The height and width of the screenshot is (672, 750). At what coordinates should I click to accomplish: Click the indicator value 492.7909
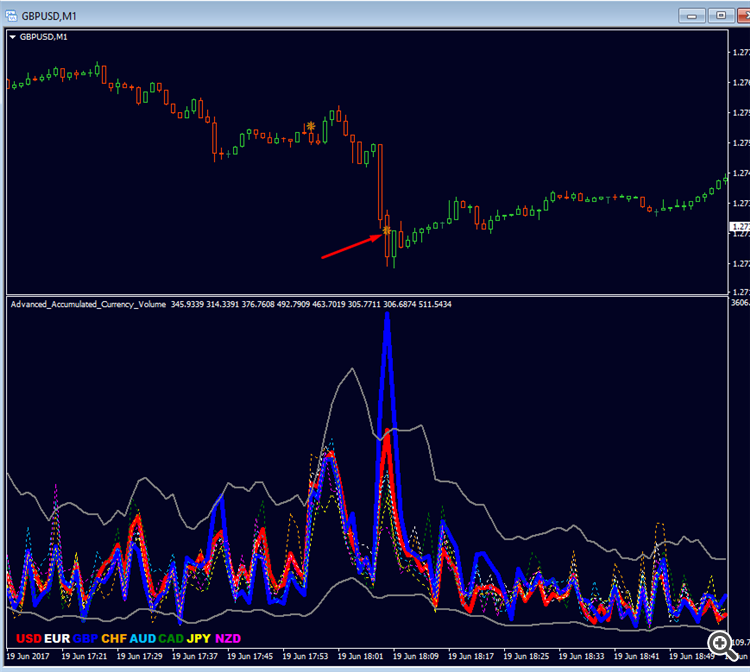coord(294,304)
